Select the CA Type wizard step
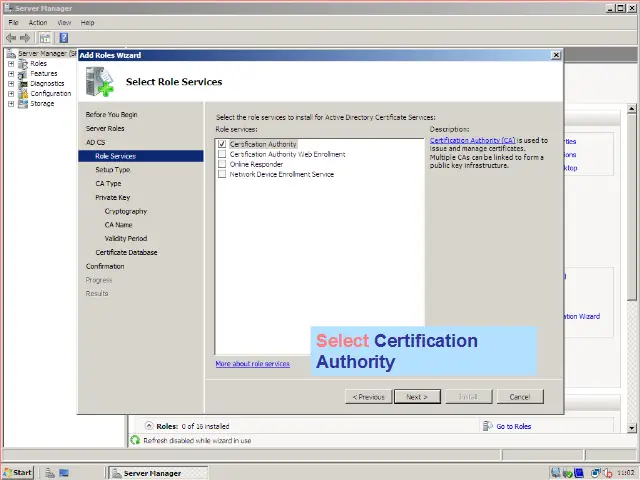Viewport: 640px width, 480px height. 108,184
